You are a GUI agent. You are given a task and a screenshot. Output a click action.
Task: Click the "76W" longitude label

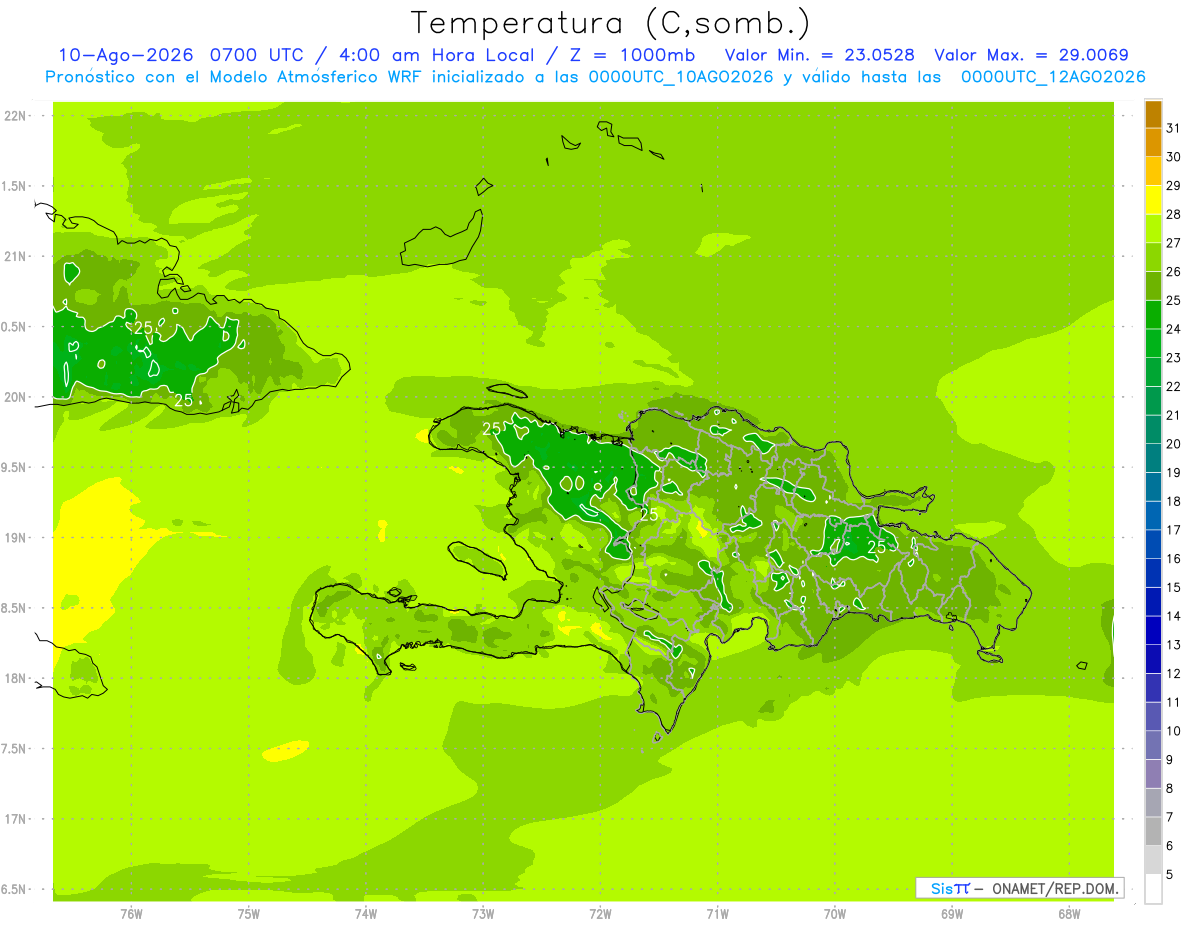131,914
